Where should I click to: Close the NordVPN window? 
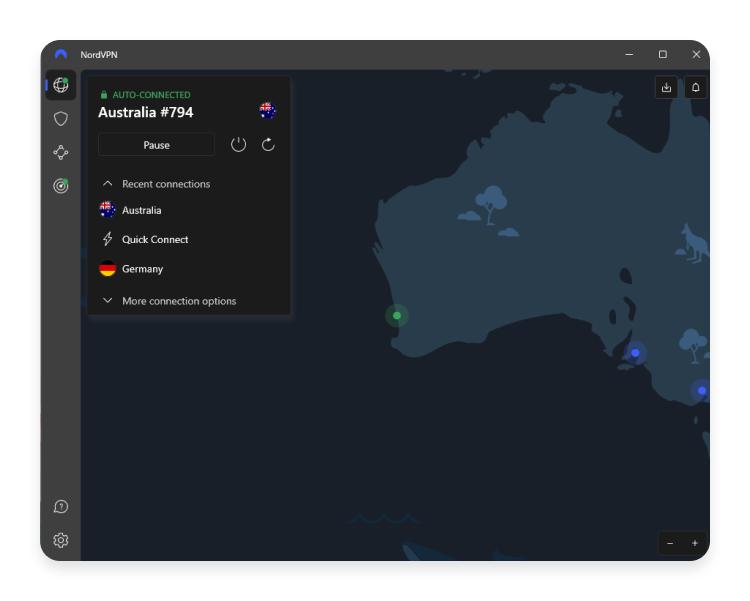pos(696,55)
